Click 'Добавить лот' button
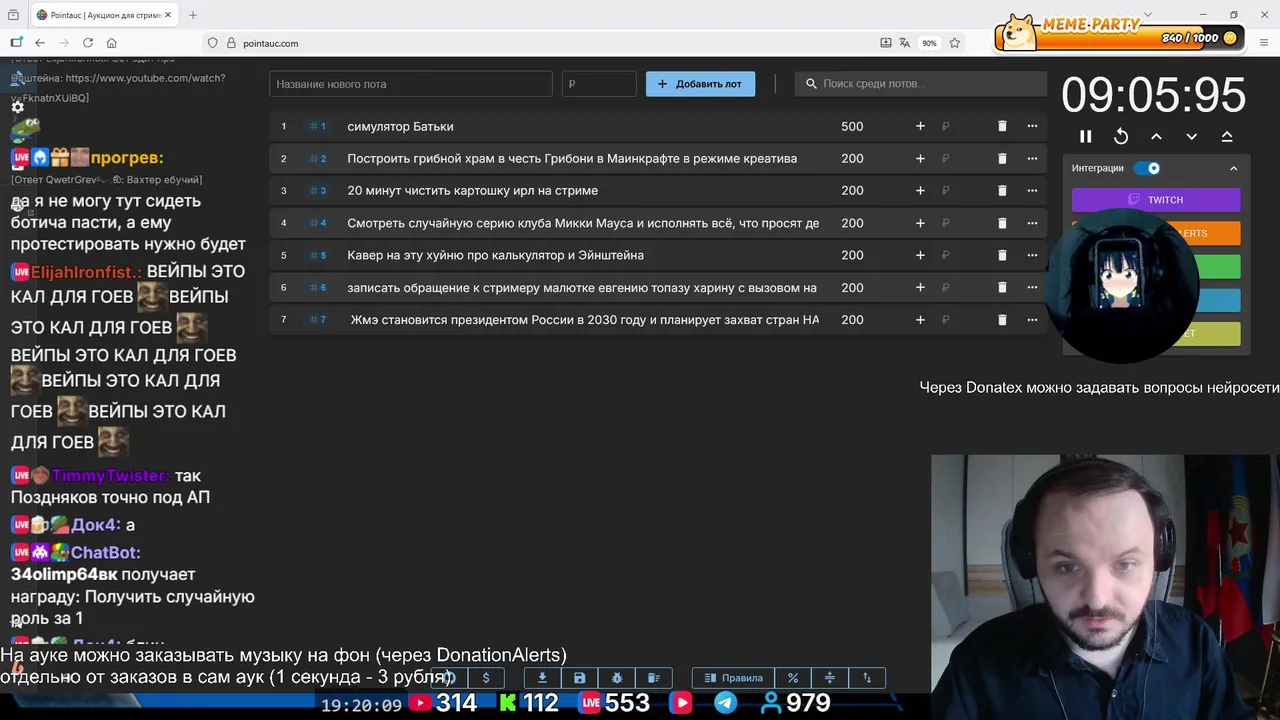The image size is (1280, 720). pyautogui.click(x=700, y=84)
